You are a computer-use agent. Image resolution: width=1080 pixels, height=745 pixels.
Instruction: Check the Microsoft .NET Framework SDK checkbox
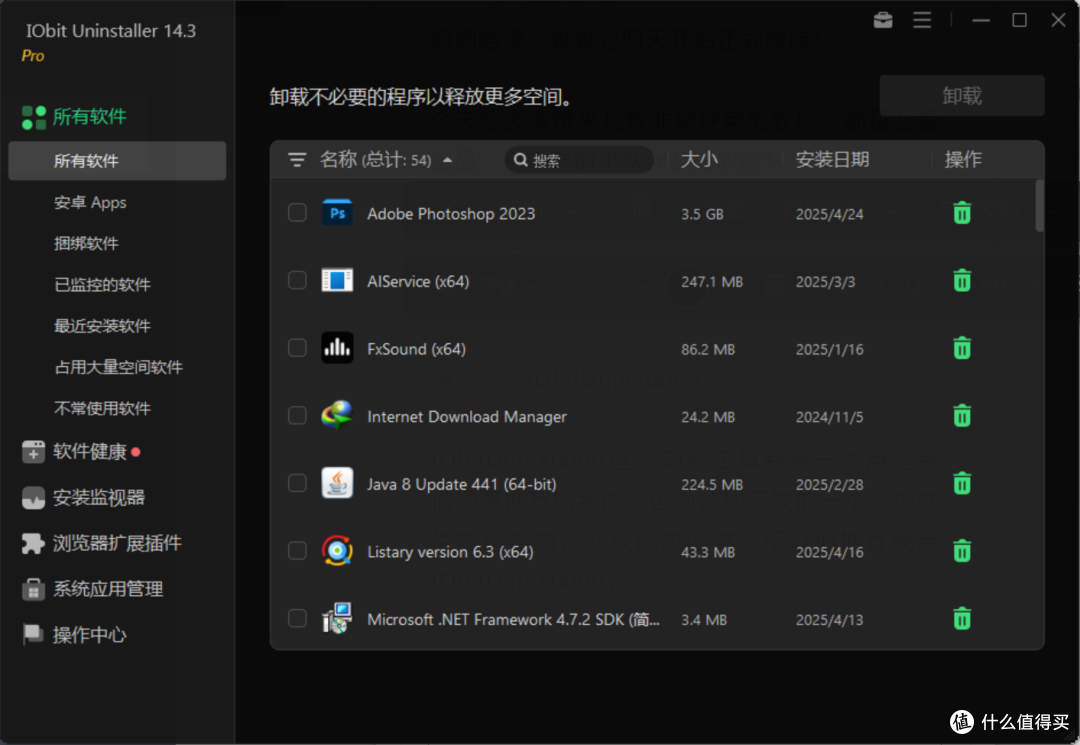(297, 618)
